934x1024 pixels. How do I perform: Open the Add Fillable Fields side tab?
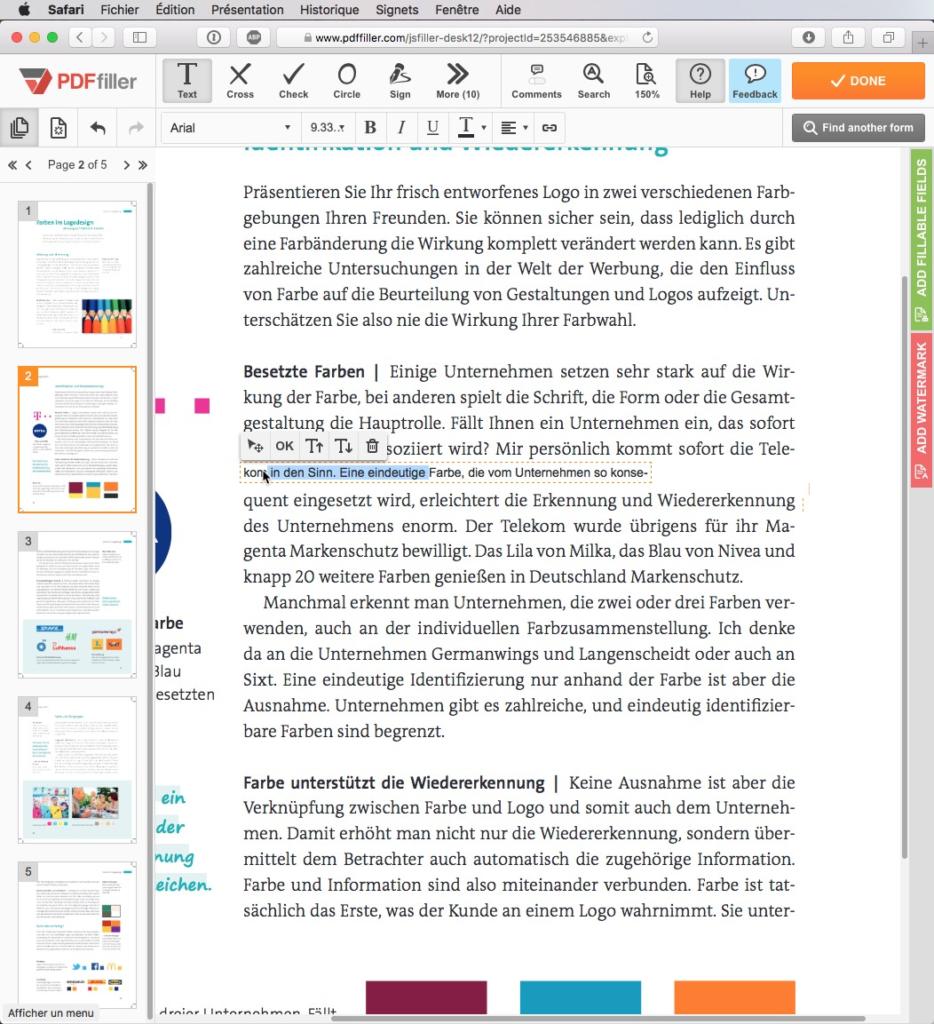coord(921,239)
